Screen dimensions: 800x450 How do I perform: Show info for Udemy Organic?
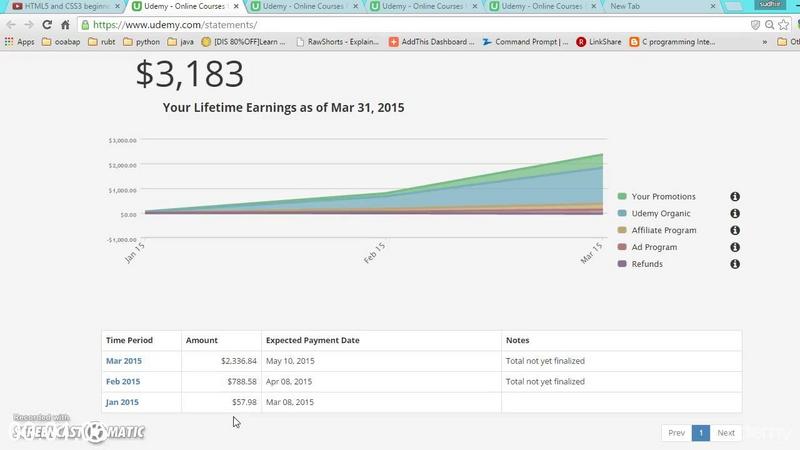pos(735,213)
